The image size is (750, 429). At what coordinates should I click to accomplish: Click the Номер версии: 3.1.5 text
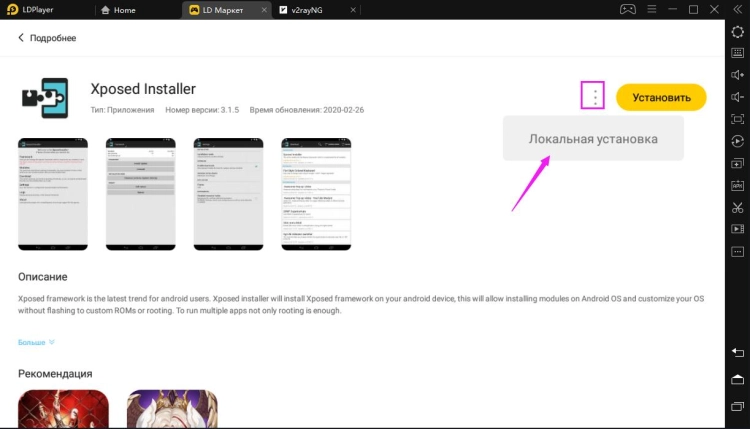coord(202,110)
